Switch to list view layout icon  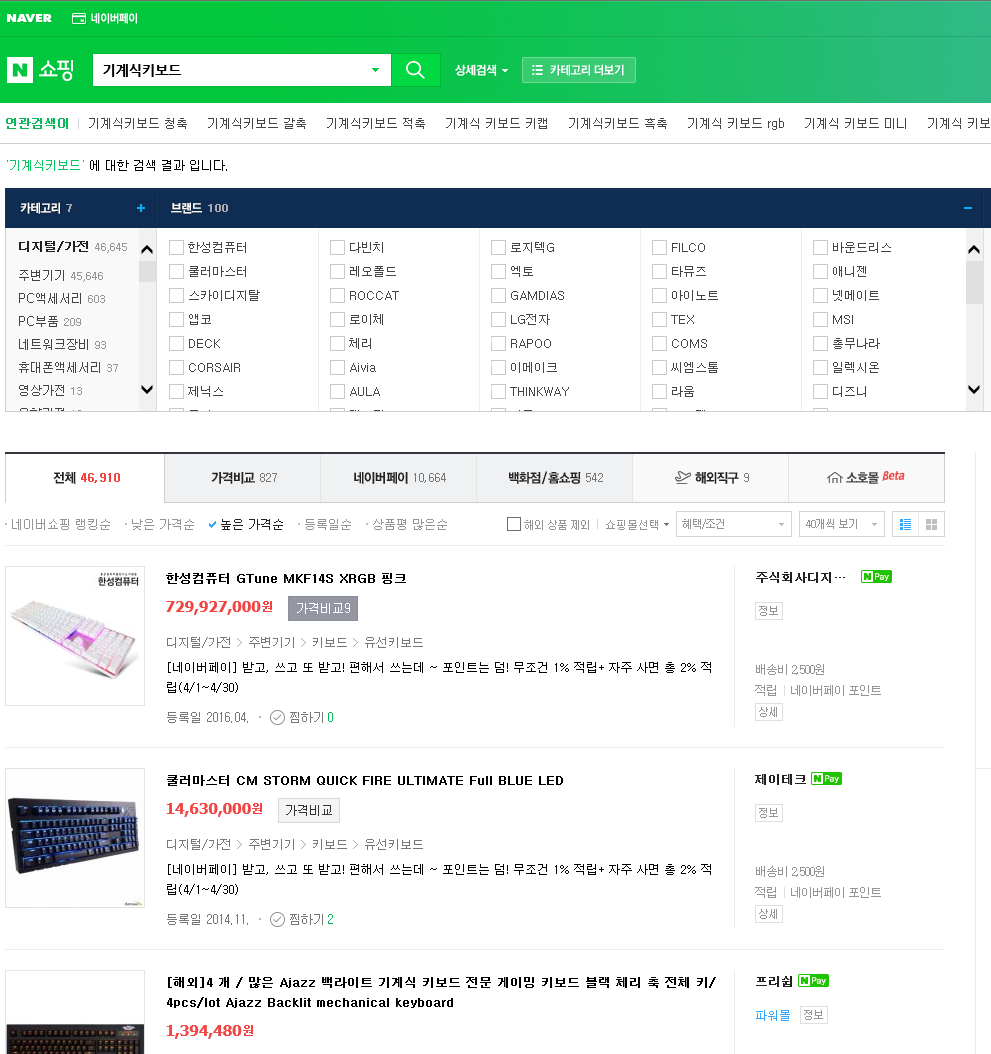tap(906, 524)
